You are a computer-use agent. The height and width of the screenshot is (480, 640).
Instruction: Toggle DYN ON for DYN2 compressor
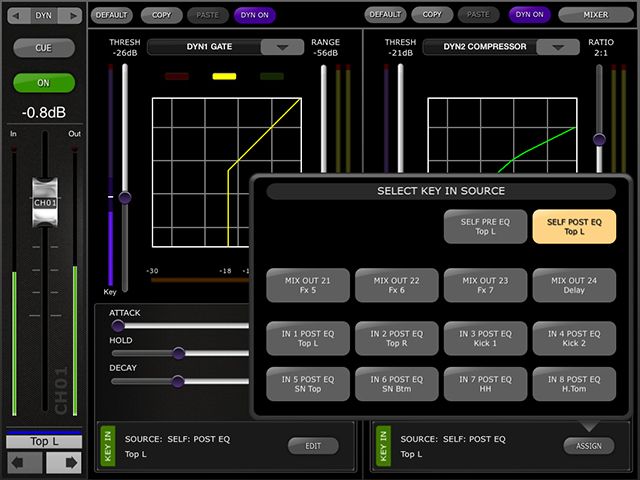point(531,15)
